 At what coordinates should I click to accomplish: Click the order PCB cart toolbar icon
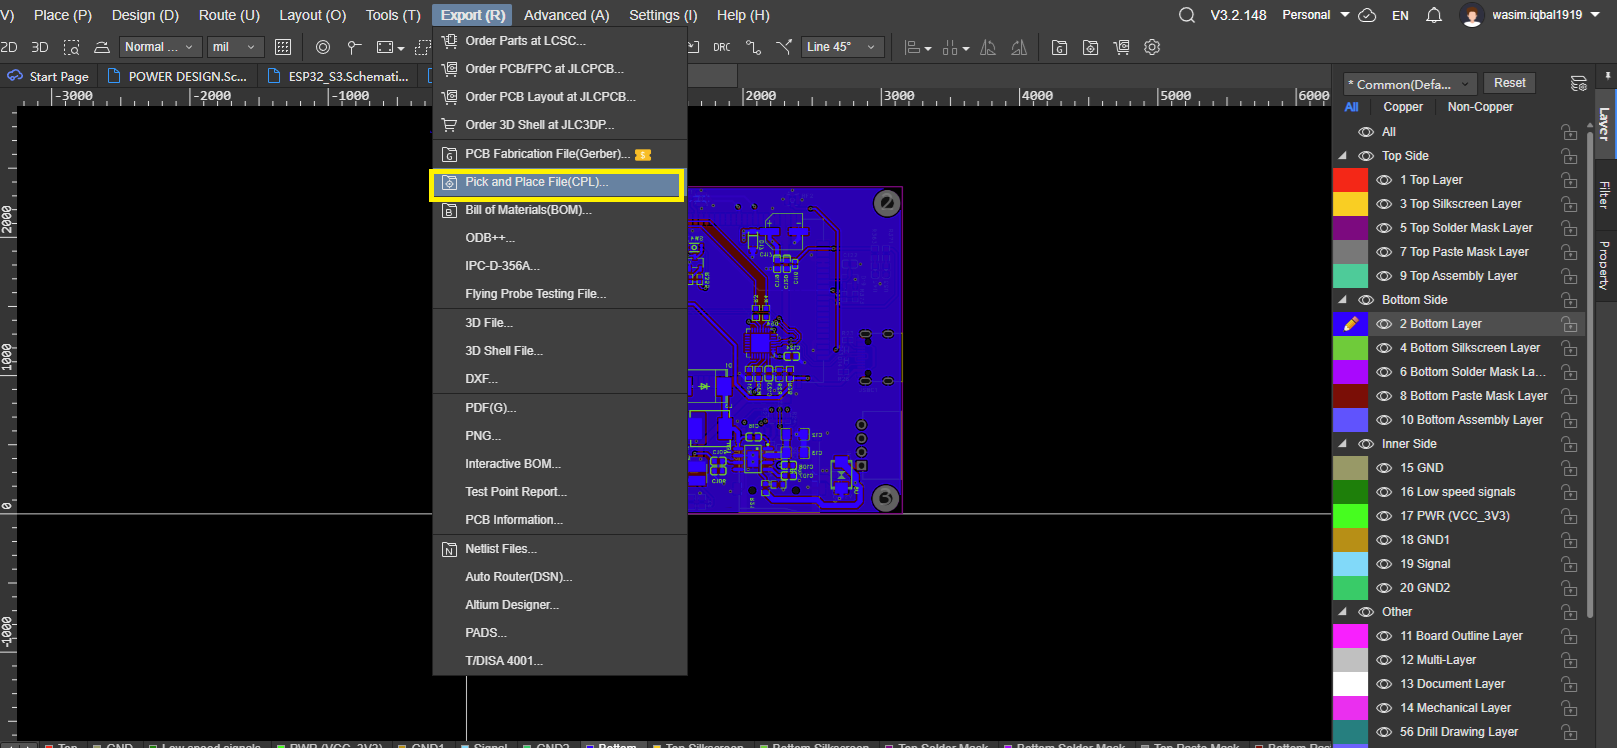1121,47
